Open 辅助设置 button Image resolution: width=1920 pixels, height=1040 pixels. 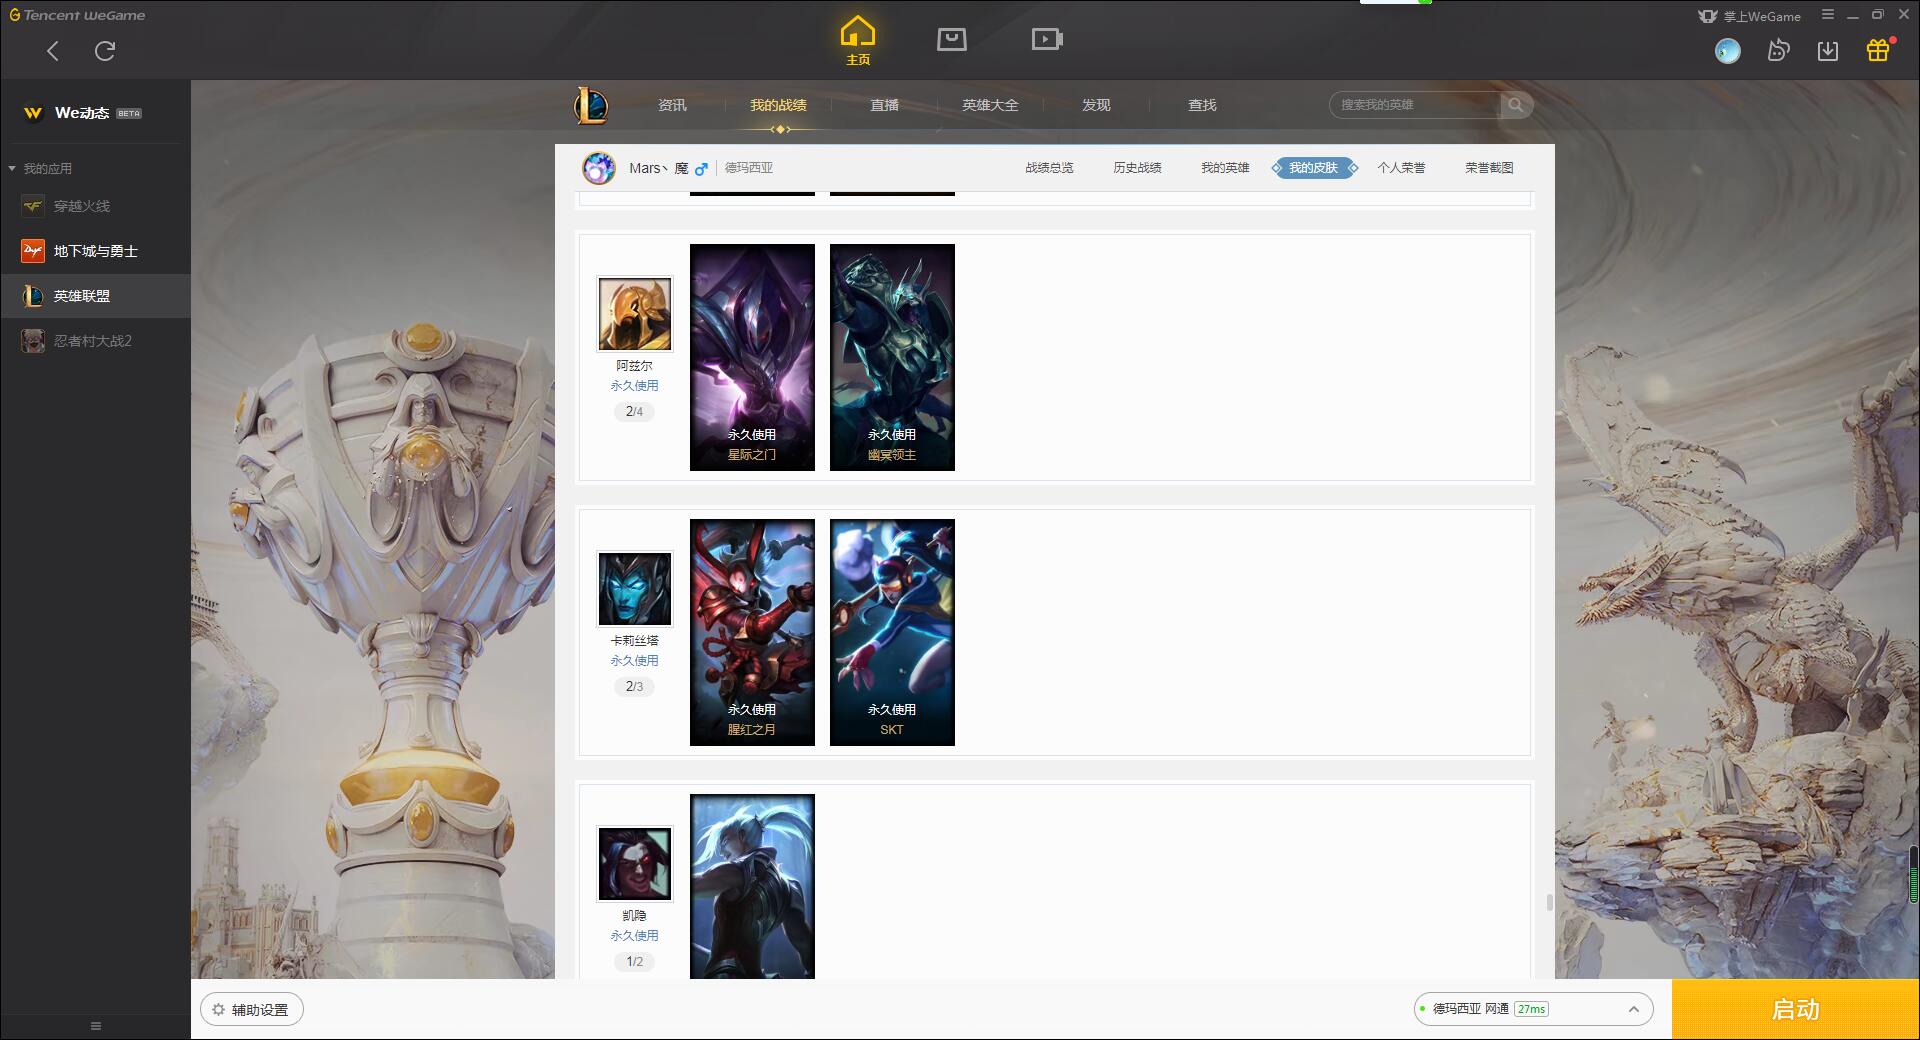point(252,1010)
